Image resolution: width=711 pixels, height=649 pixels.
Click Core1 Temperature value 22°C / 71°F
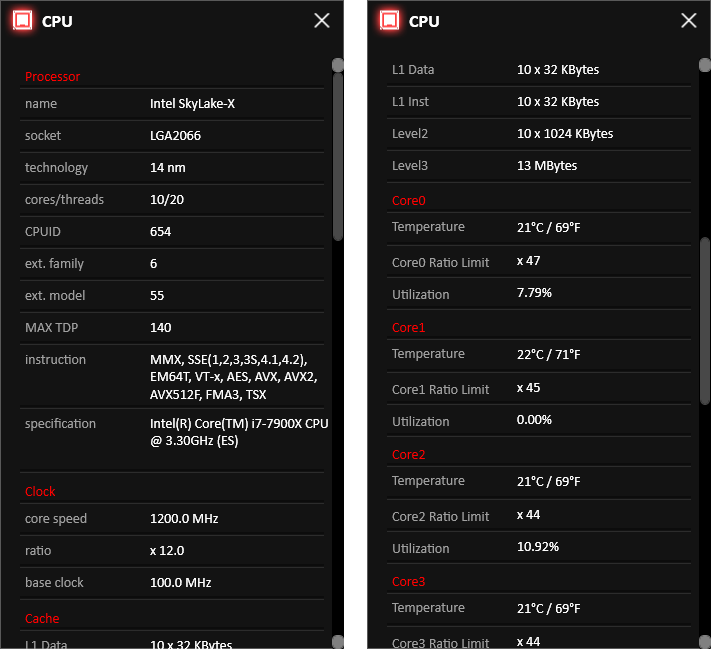(x=549, y=354)
